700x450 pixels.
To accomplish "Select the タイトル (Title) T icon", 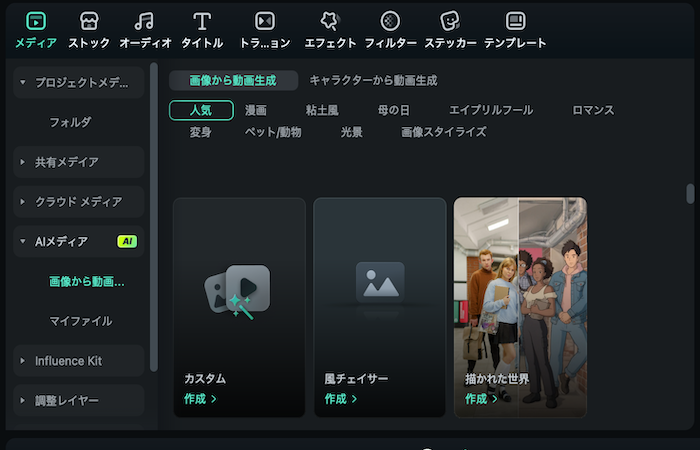I will pos(202,21).
